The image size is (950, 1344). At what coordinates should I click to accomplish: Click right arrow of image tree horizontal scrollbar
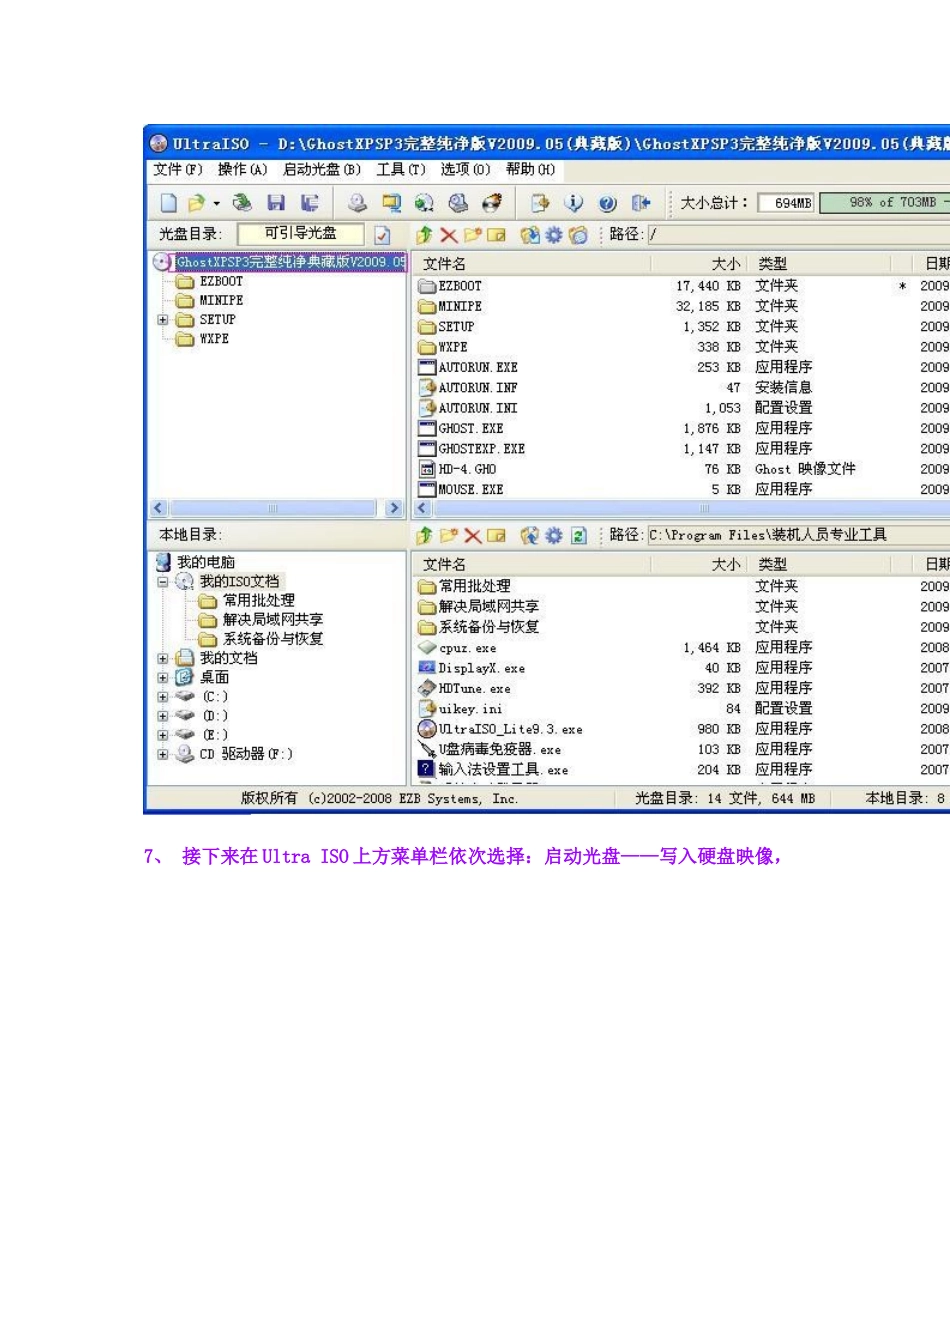point(394,508)
